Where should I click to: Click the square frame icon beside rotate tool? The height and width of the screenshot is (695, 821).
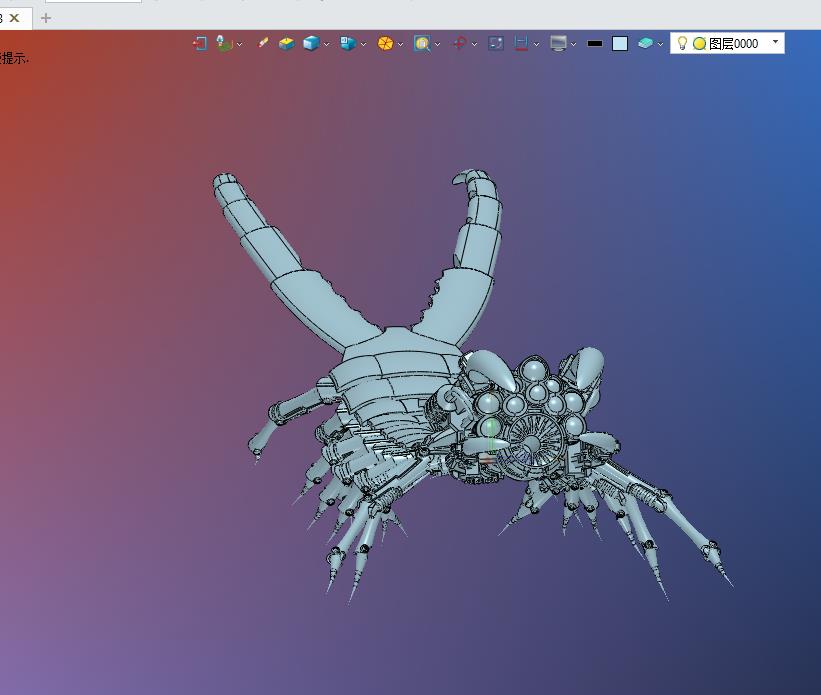point(496,44)
